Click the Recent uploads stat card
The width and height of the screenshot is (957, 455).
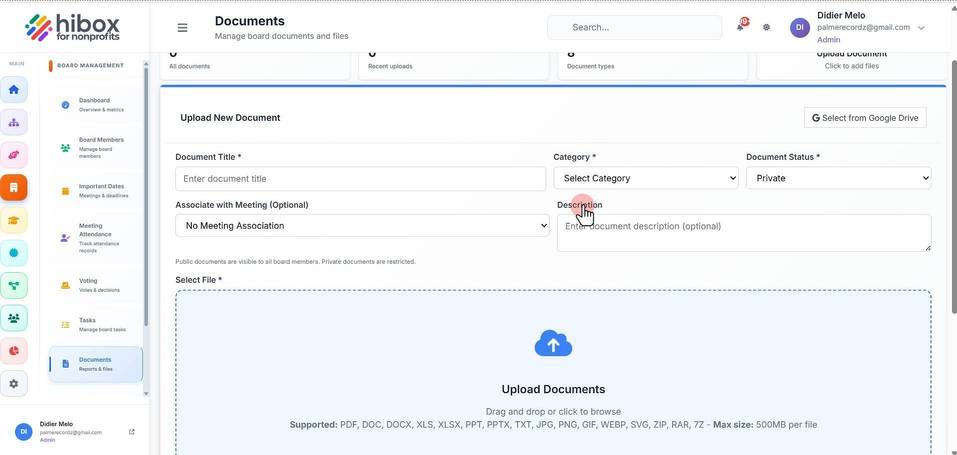tap(453, 65)
